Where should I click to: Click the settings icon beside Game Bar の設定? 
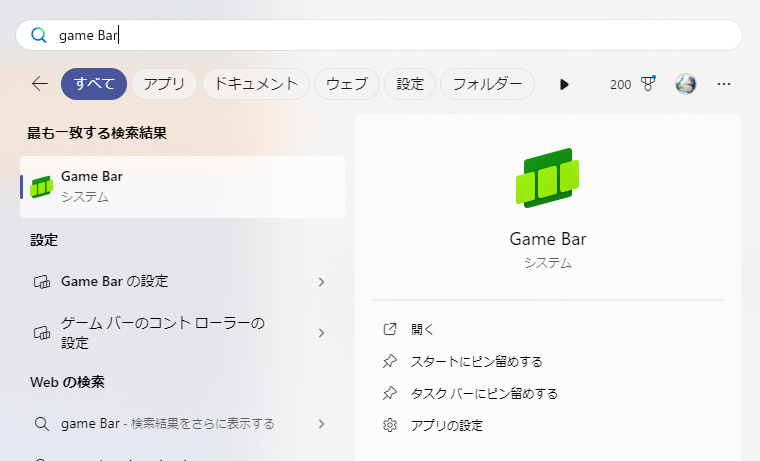pos(42,282)
